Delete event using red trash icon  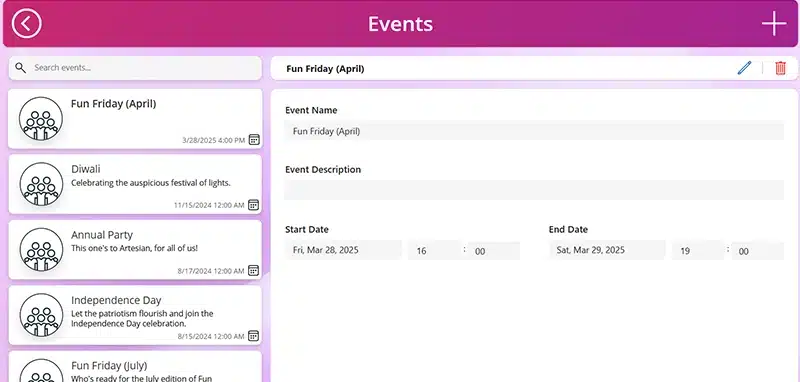point(780,68)
